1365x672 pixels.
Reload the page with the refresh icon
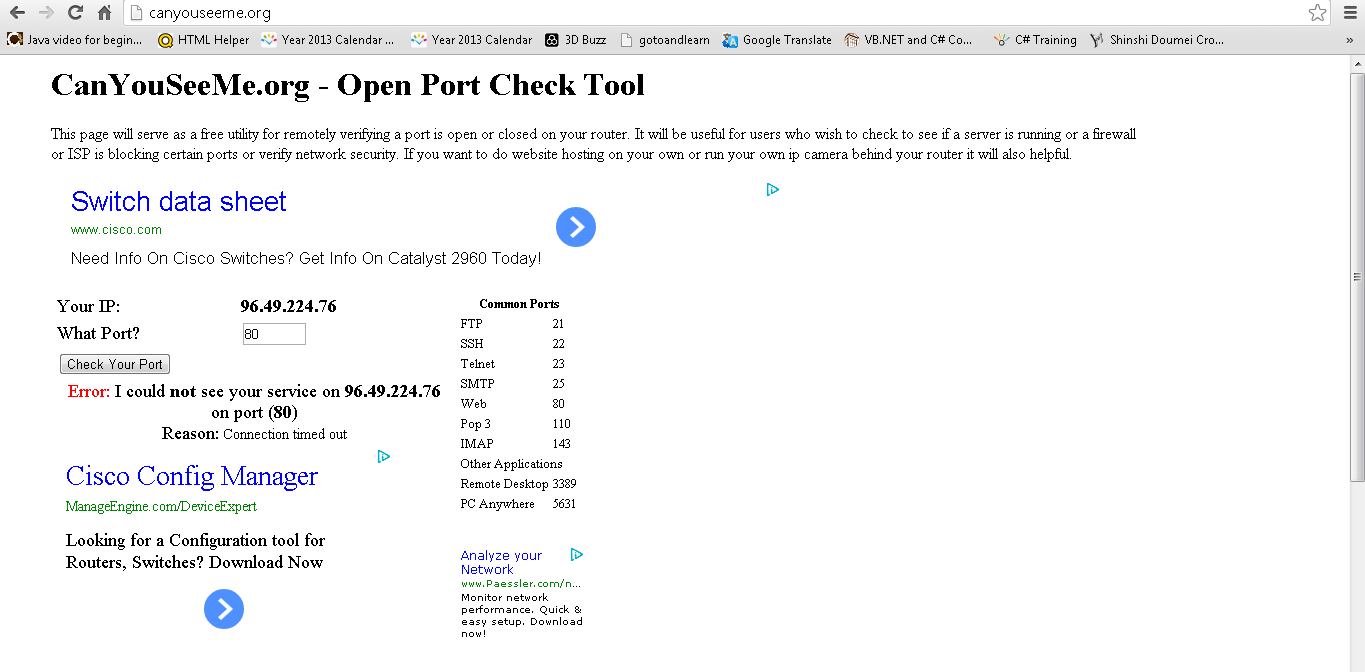coord(75,13)
